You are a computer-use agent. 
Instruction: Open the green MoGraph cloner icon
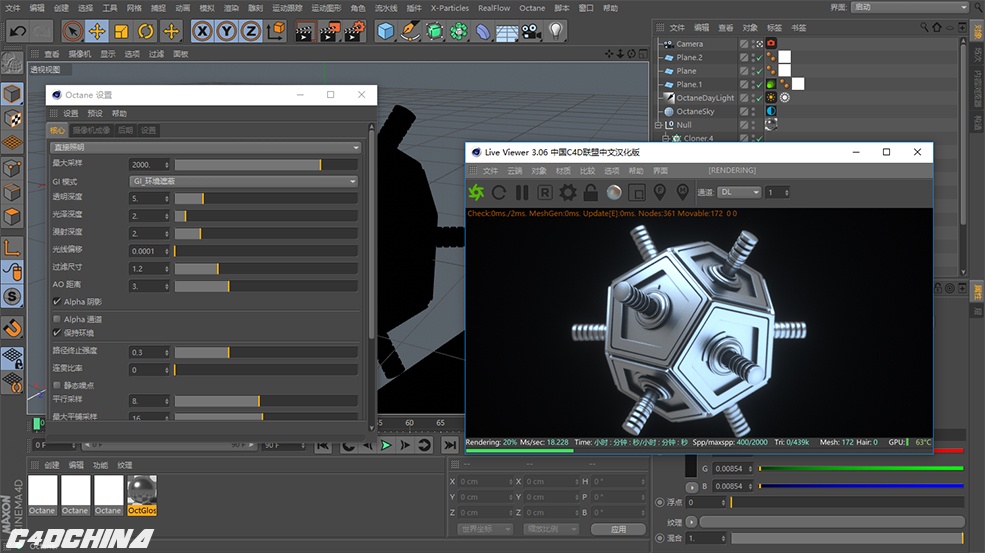pos(459,31)
